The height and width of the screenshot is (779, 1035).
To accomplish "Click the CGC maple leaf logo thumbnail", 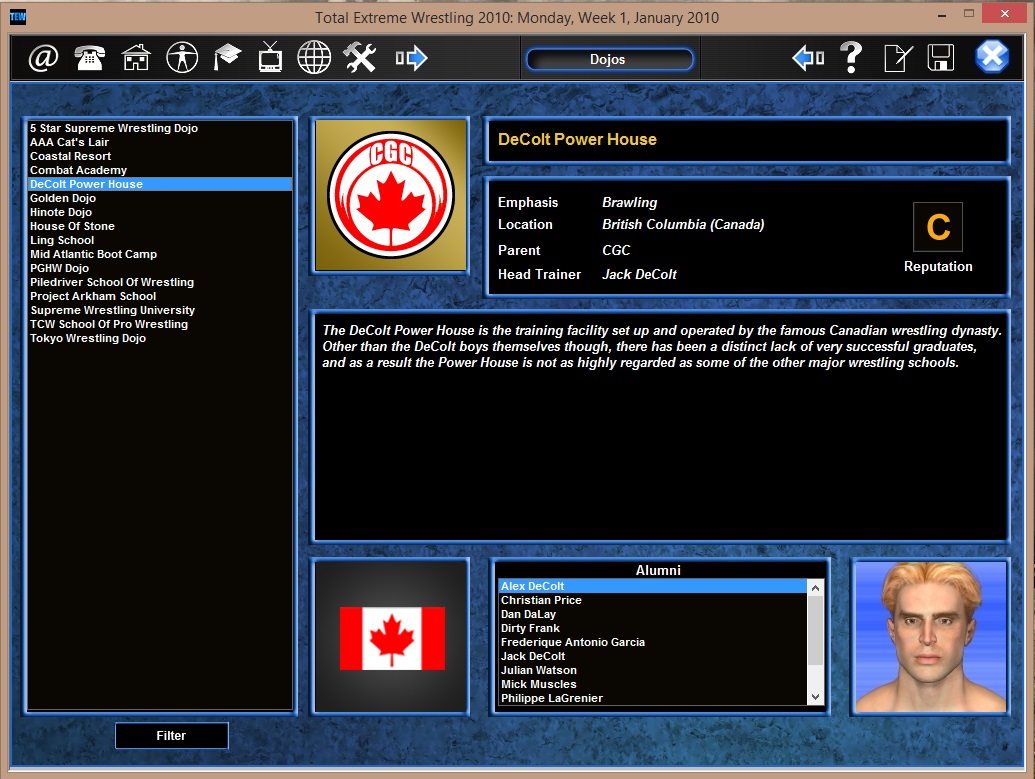I will point(390,194).
